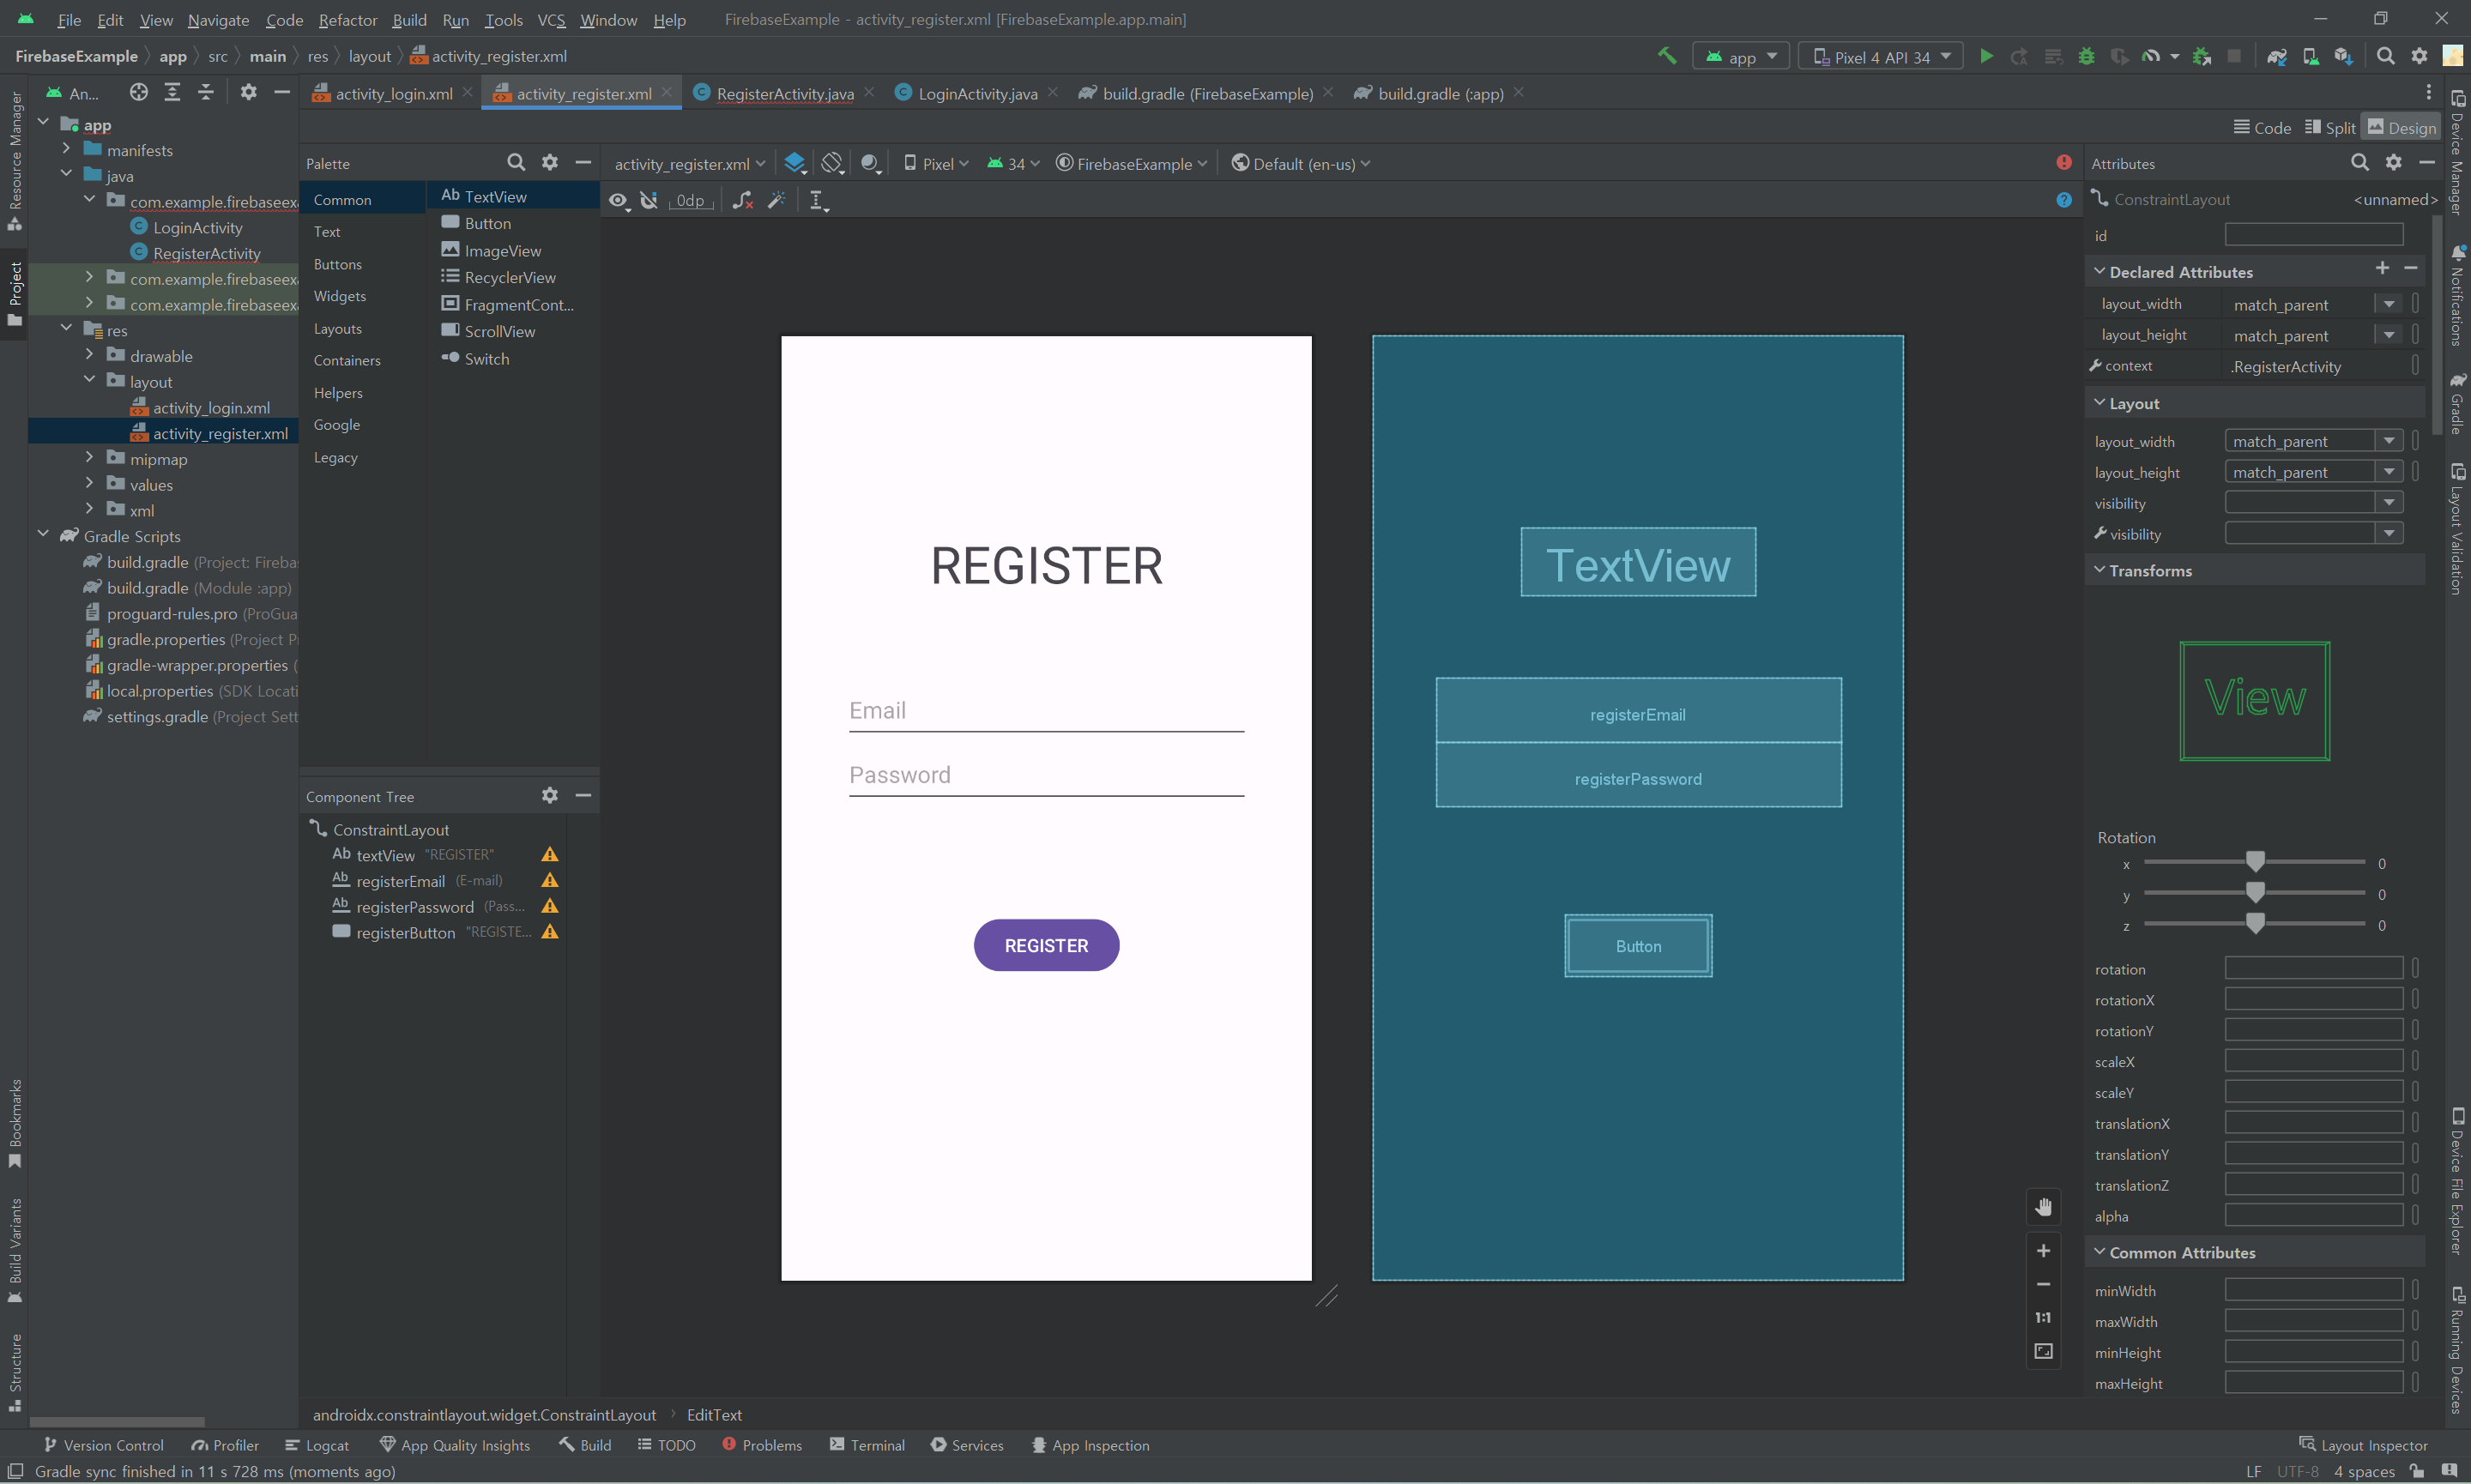Toggle View Options eye icon
Screen dimensions: 2471x1484
619,200
